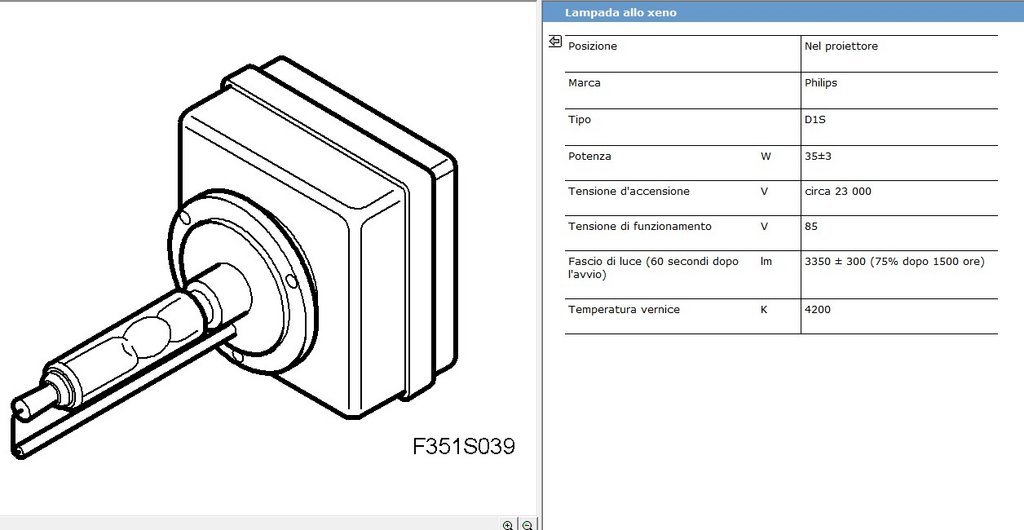Select the 'Temperatura vernice' label

pos(624,309)
